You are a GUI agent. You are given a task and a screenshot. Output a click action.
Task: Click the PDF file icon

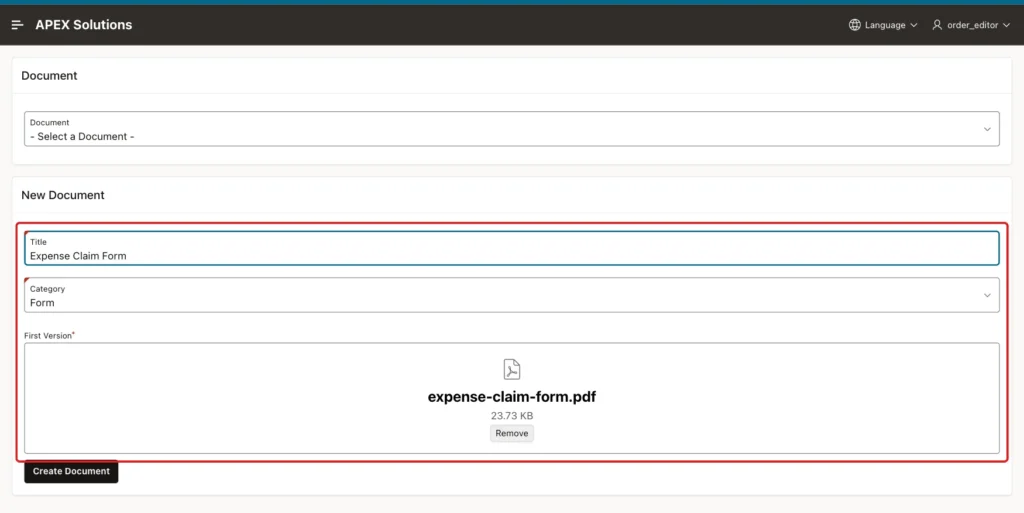click(x=512, y=369)
